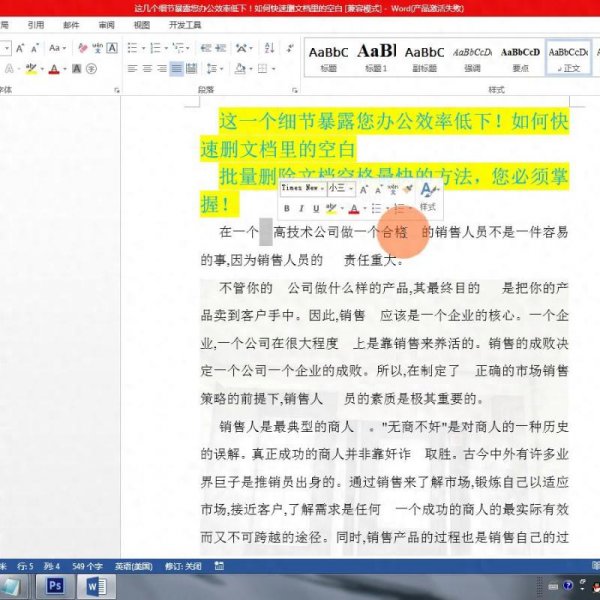Apply the 副标题 subtitle style

point(425,57)
